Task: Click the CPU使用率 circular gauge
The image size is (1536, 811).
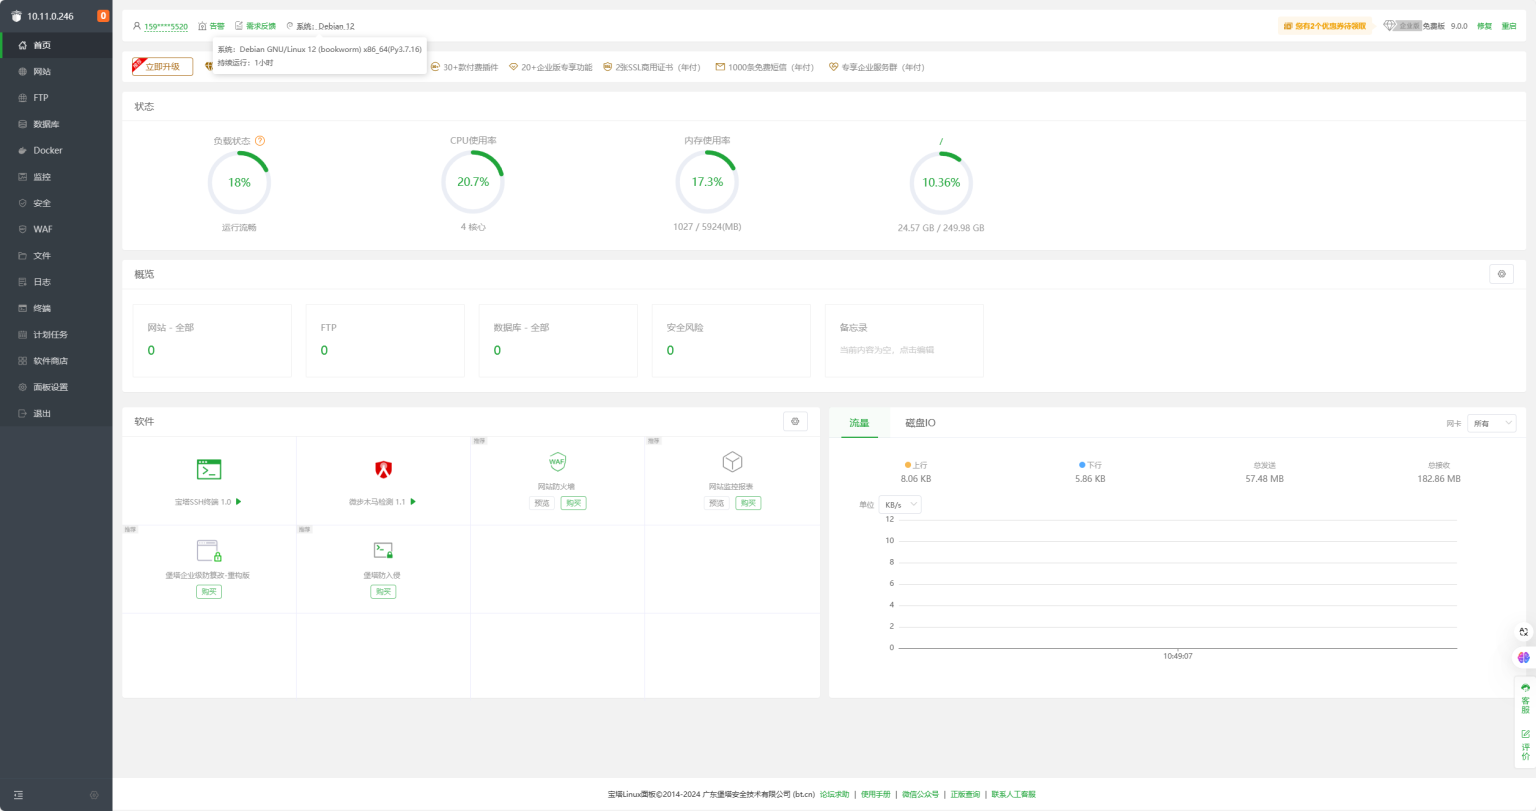Action: point(473,182)
